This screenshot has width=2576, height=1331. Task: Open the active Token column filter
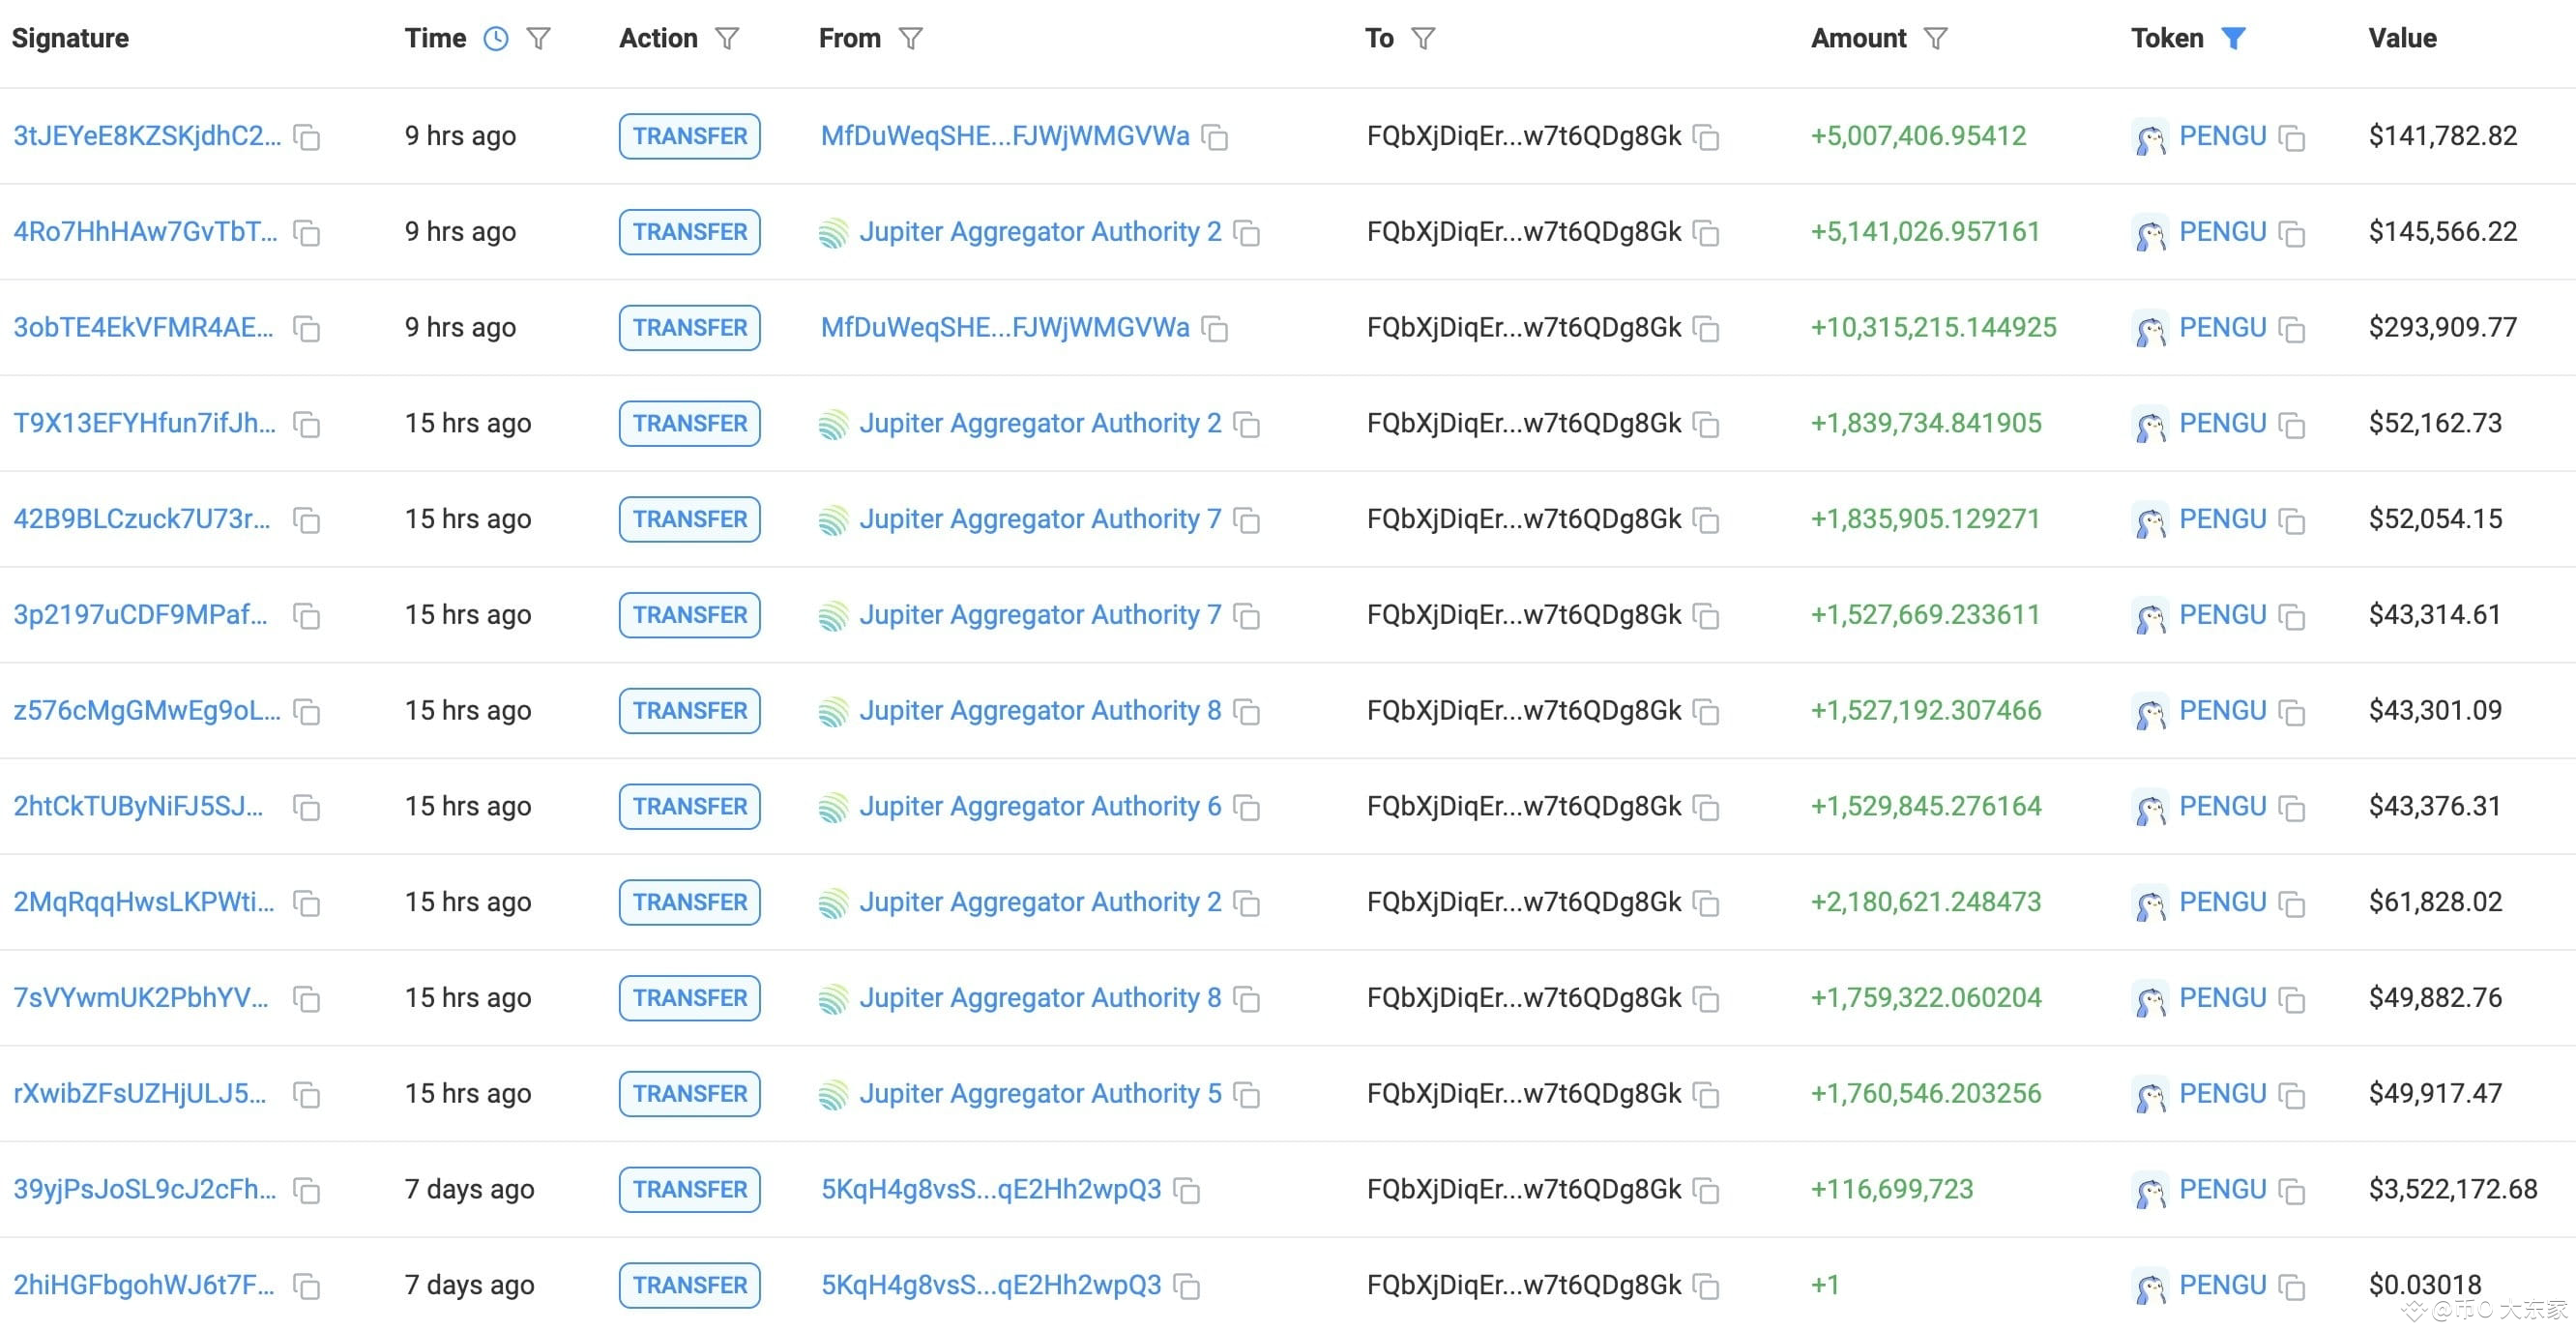click(2233, 39)
